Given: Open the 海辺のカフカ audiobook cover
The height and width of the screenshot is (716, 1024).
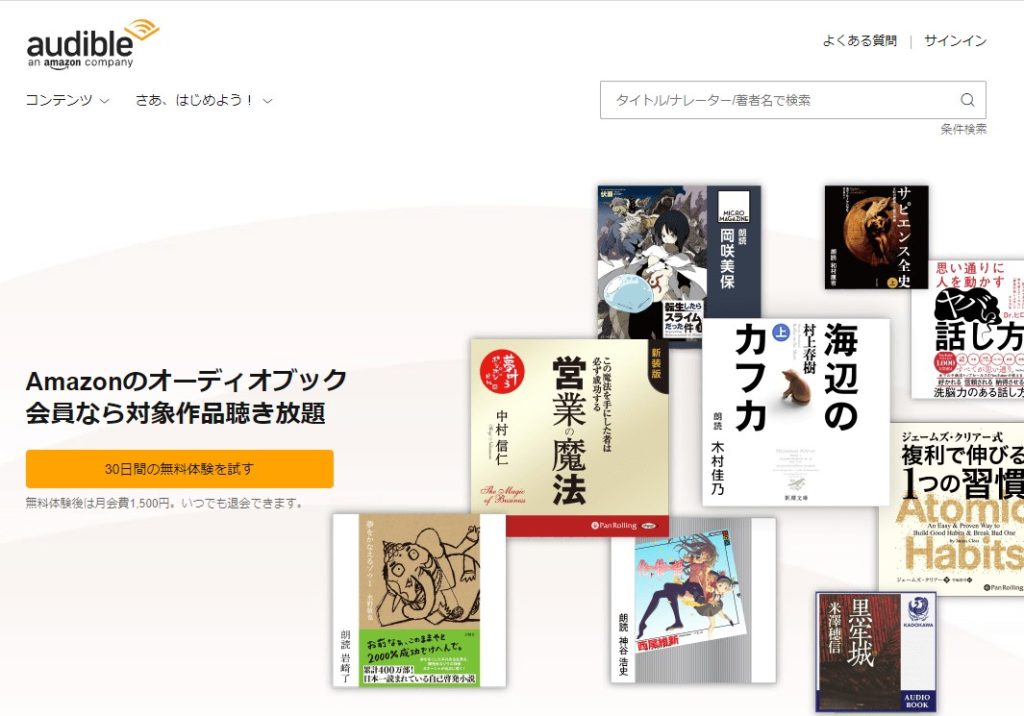Looking at the screenshot, I should (x=796, y=412).
